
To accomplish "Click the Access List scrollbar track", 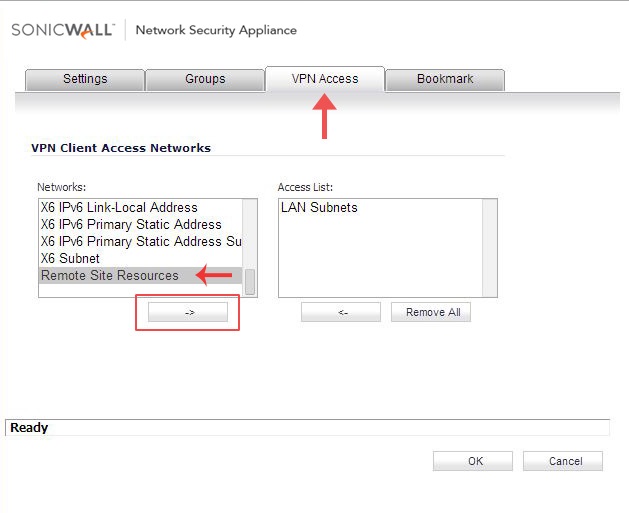I will pos(489,247).
